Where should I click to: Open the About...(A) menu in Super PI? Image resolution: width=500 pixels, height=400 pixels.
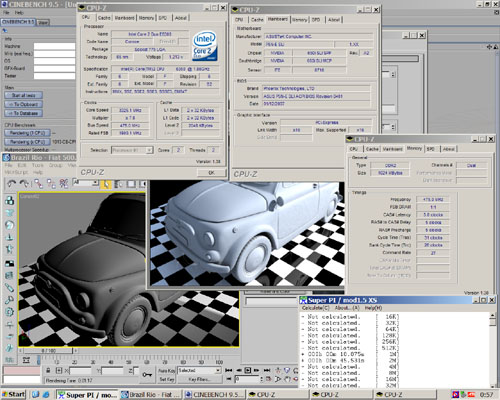347,308
